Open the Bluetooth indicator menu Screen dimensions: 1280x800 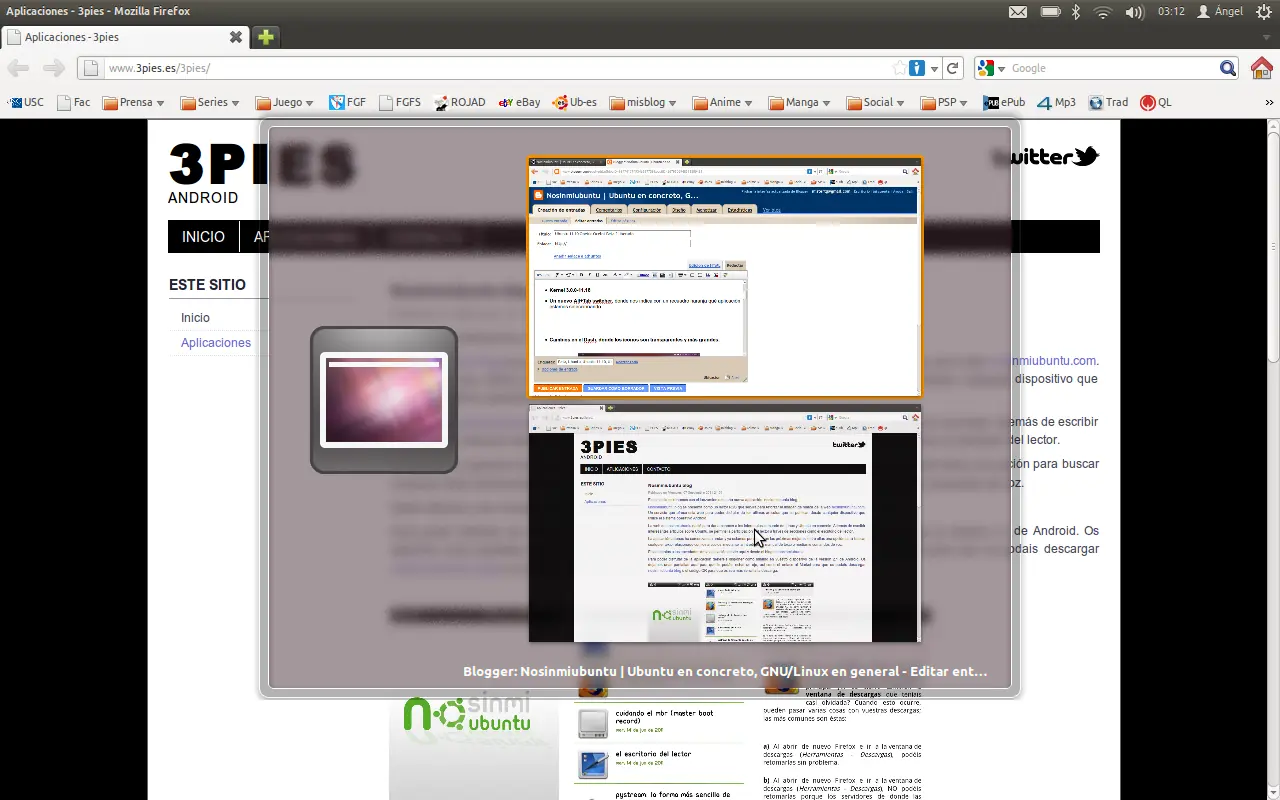(x=1076, y=12)
